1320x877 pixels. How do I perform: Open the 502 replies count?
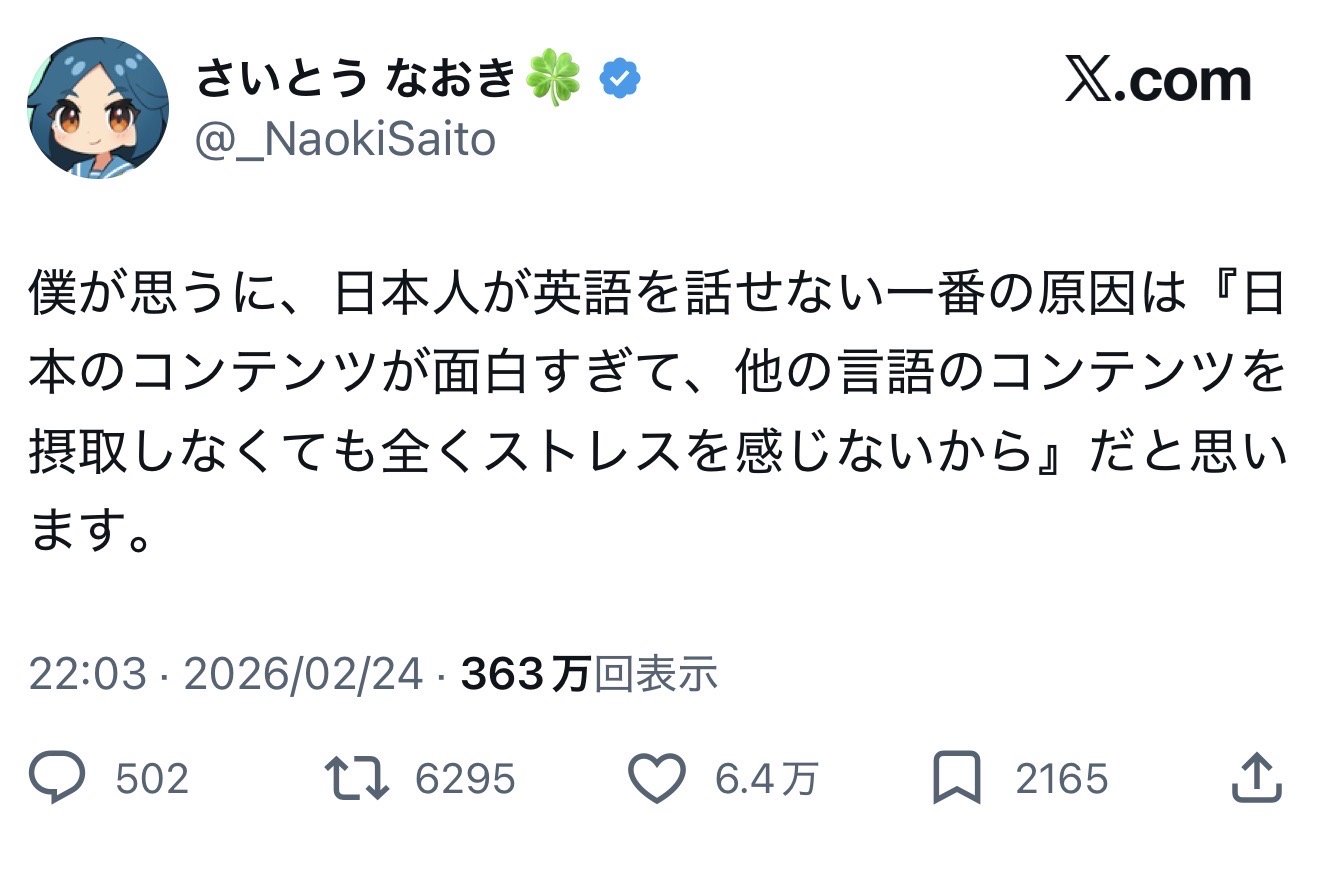[x=152, y=779]
